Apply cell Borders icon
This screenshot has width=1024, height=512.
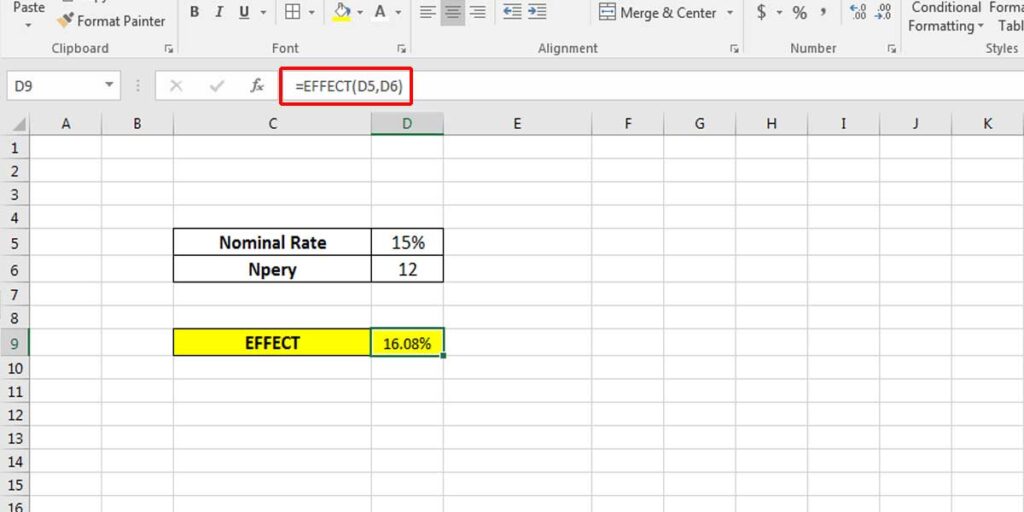293,12
